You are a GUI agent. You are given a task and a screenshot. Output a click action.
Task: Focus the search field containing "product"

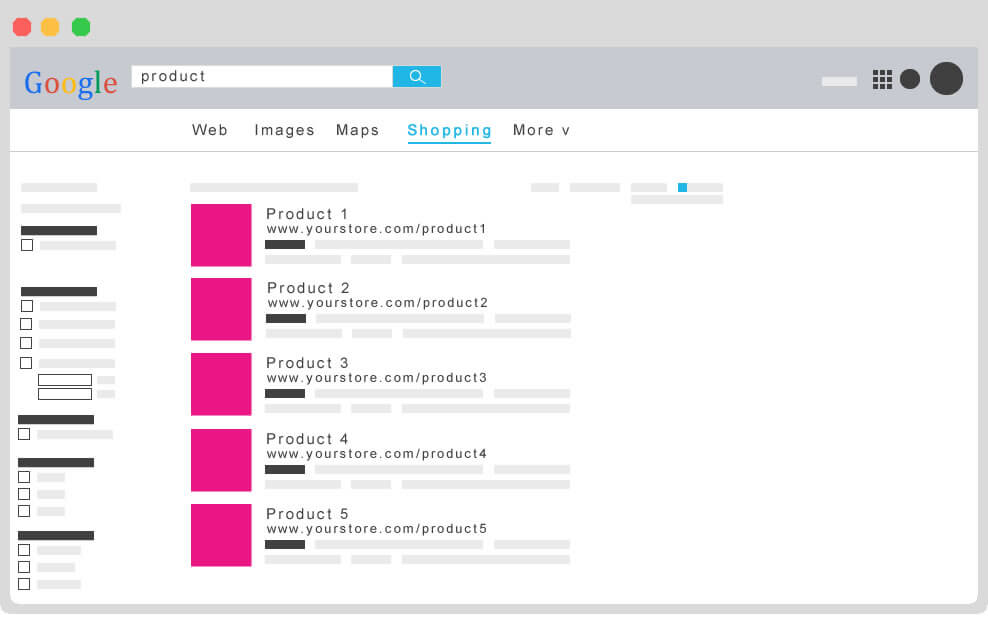pyautogui.click(x=262, y=77)
